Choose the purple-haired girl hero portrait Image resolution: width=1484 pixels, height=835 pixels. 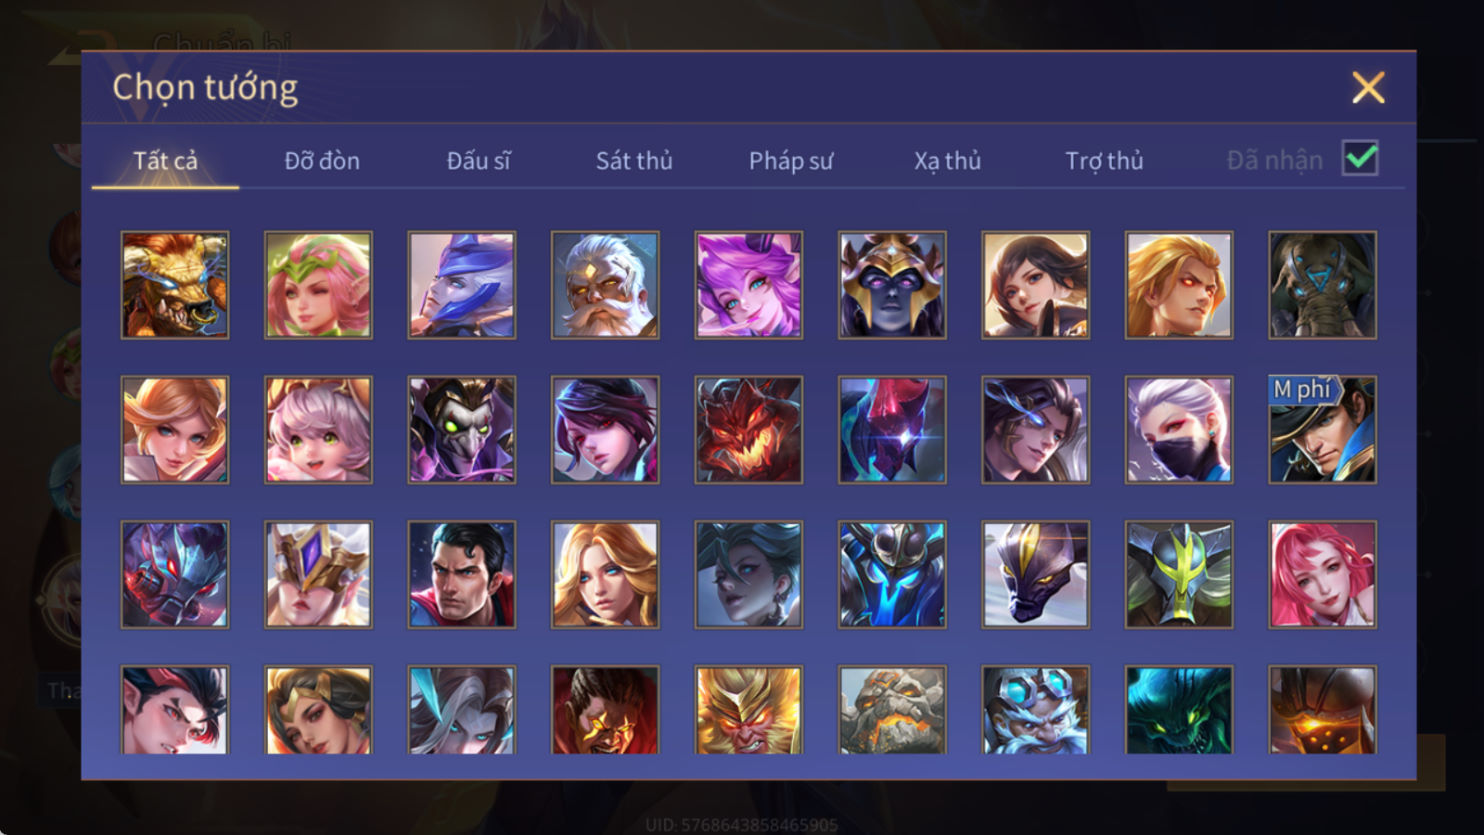pyautogui.click(x=749, y=285)
